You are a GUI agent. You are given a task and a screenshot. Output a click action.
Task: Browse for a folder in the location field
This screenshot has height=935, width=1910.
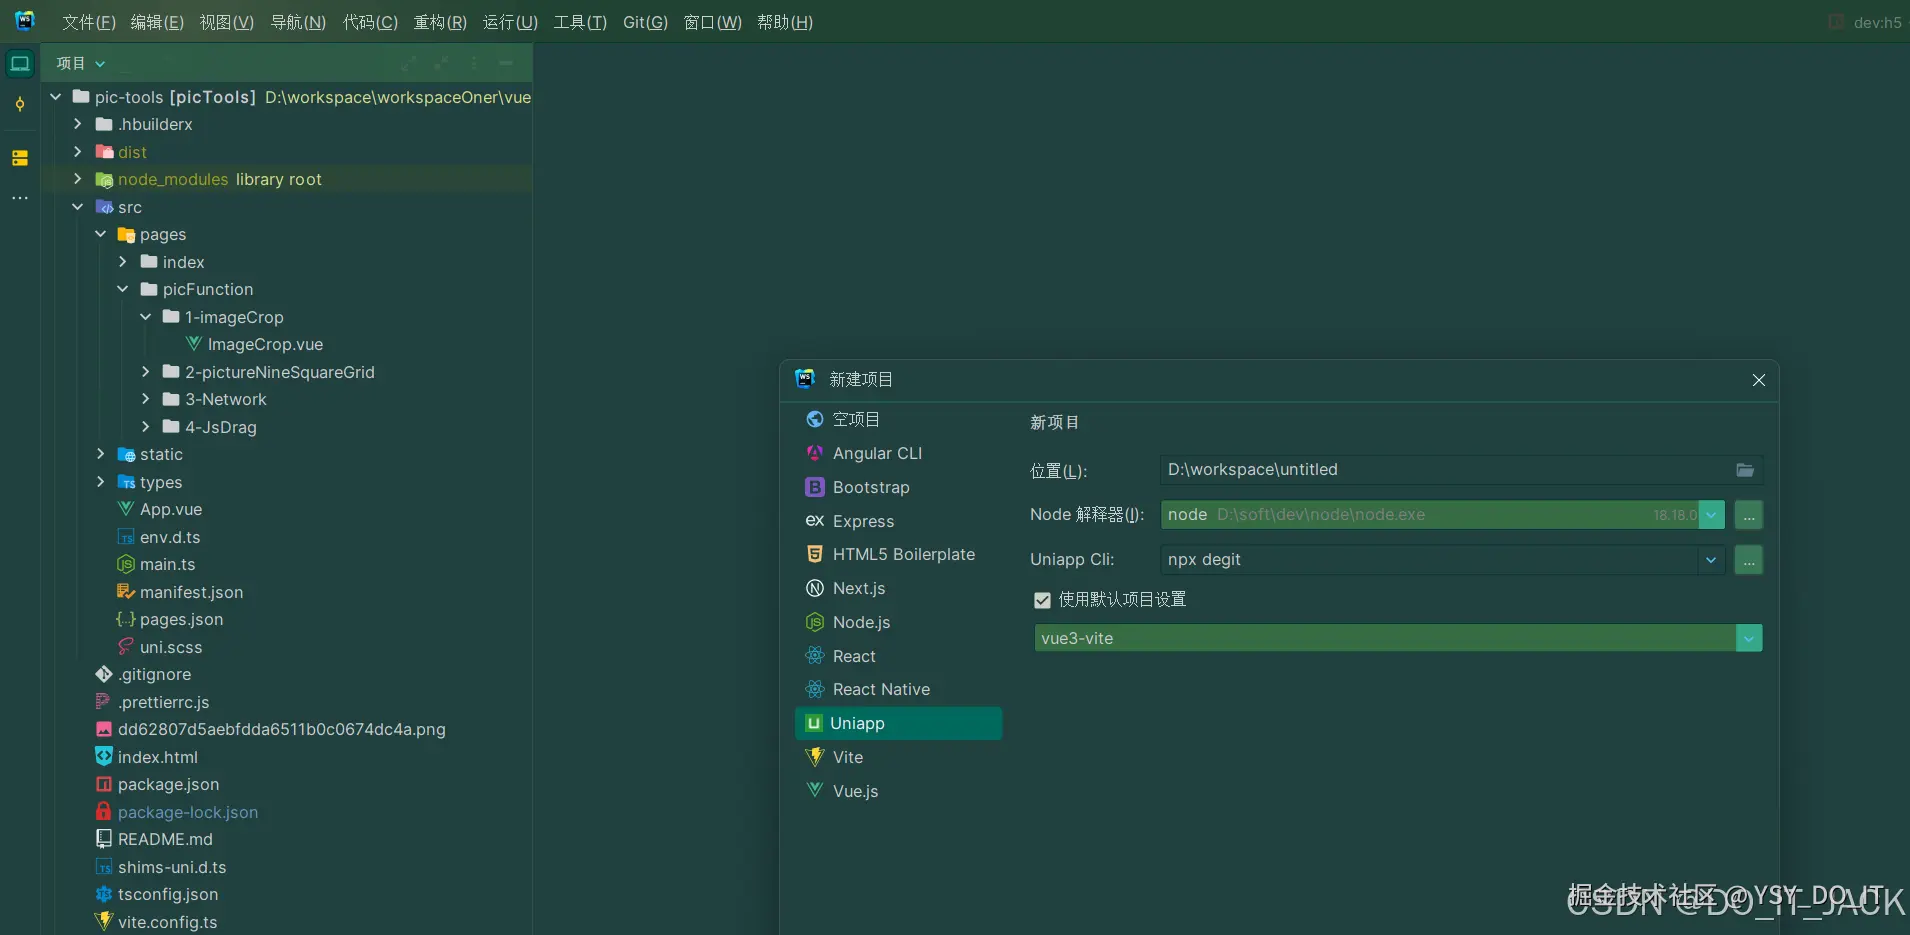click(x=1745, y=470)
